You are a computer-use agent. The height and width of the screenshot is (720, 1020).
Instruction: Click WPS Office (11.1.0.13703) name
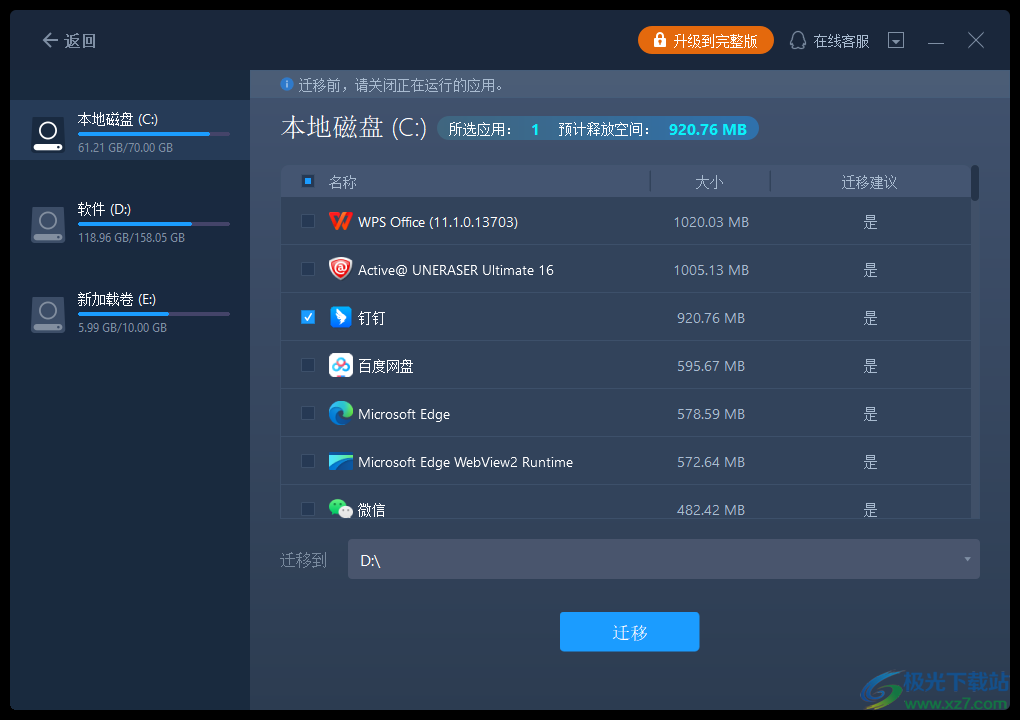(x=438, y=222)
